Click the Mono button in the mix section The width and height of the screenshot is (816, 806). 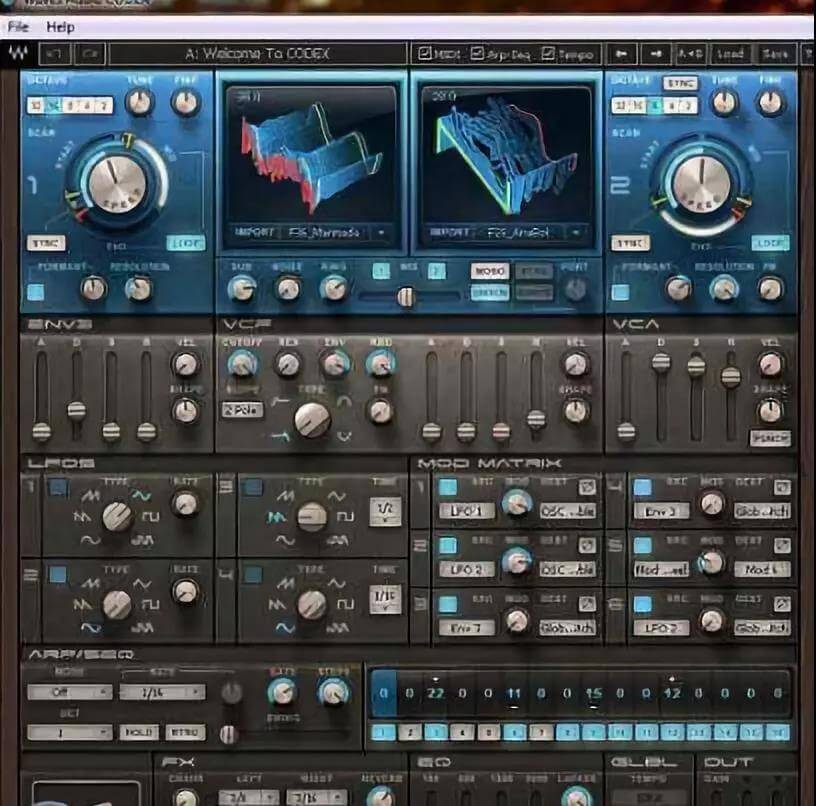(x=490, y=272)
